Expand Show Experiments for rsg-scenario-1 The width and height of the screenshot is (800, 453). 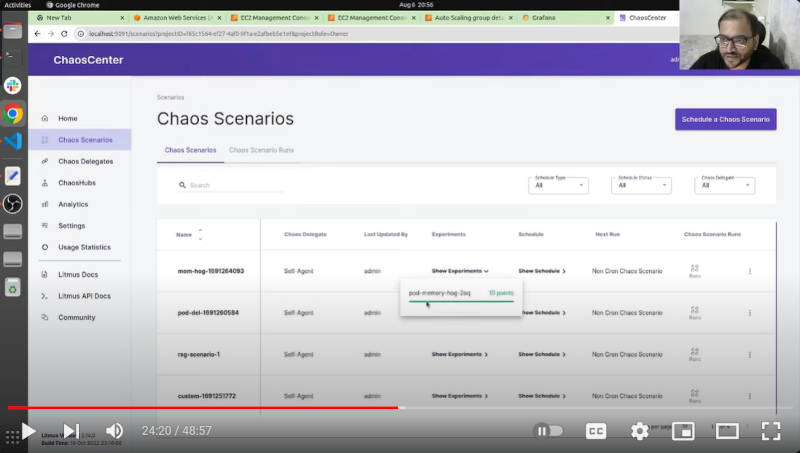click(460, 355)
